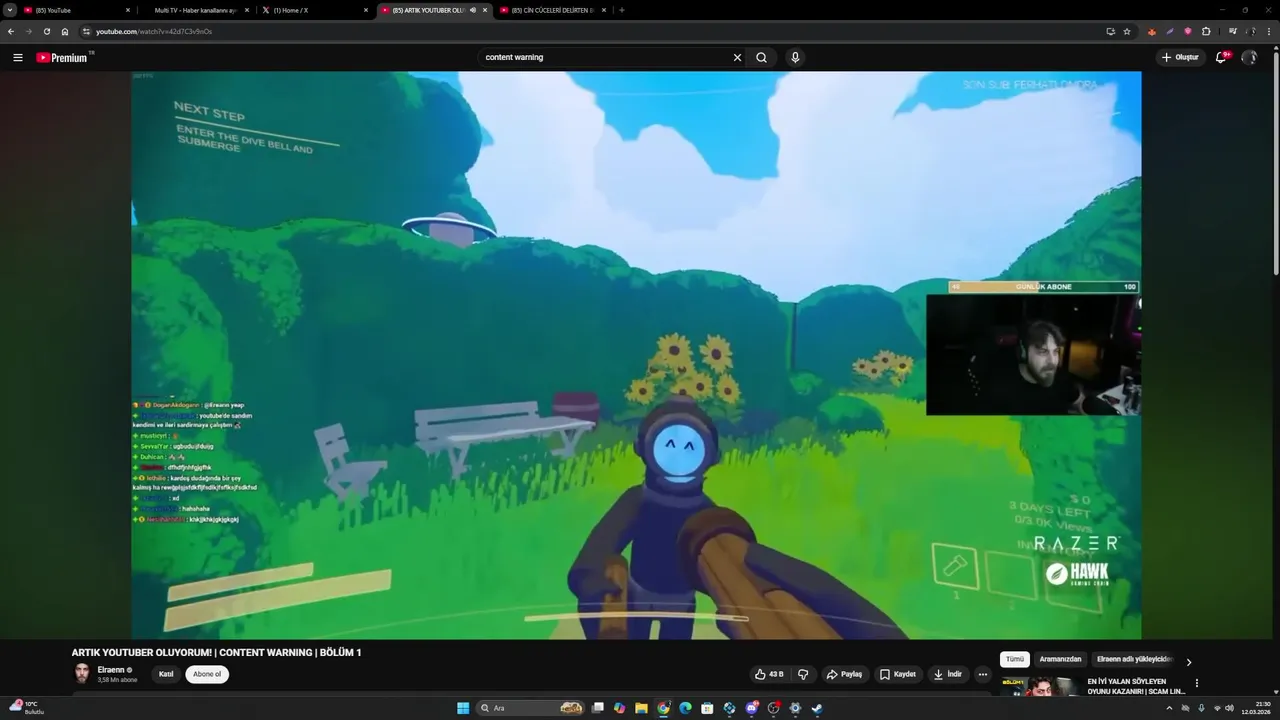This screenshot has width=1280, height=720.
Task: Download video with İndir
Action: (x=947, y=674)
